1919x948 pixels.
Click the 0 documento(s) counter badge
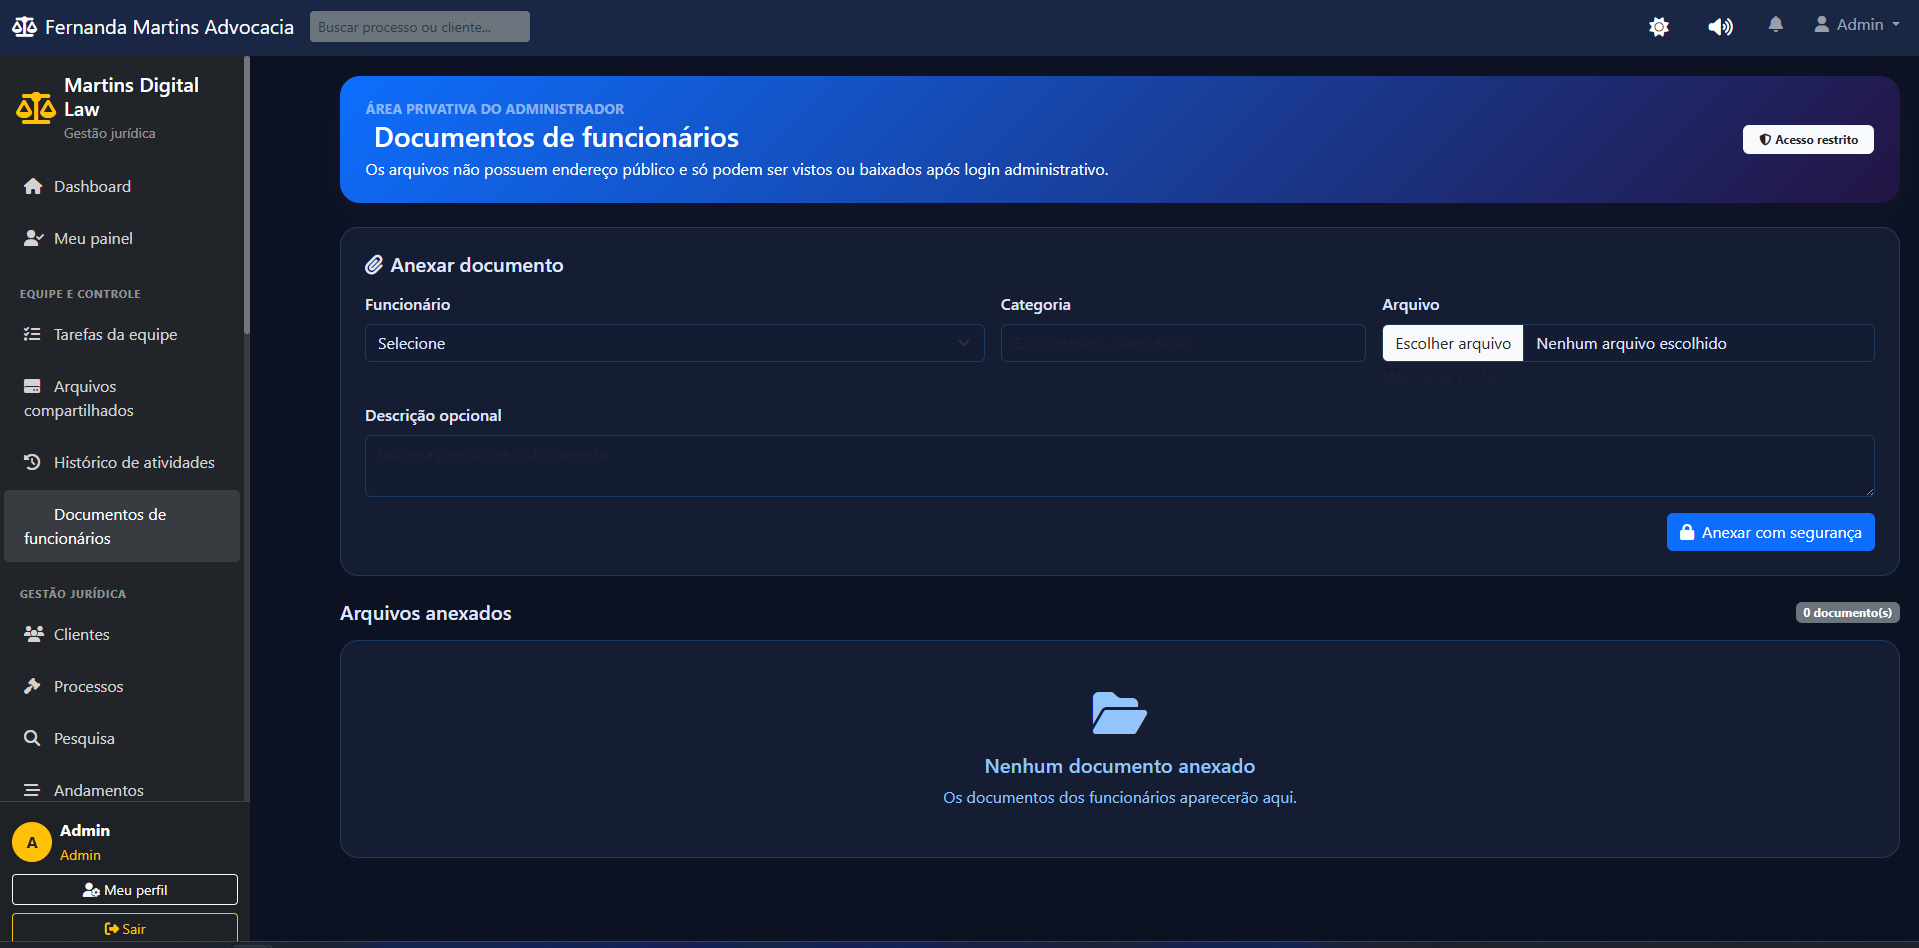1847,613
